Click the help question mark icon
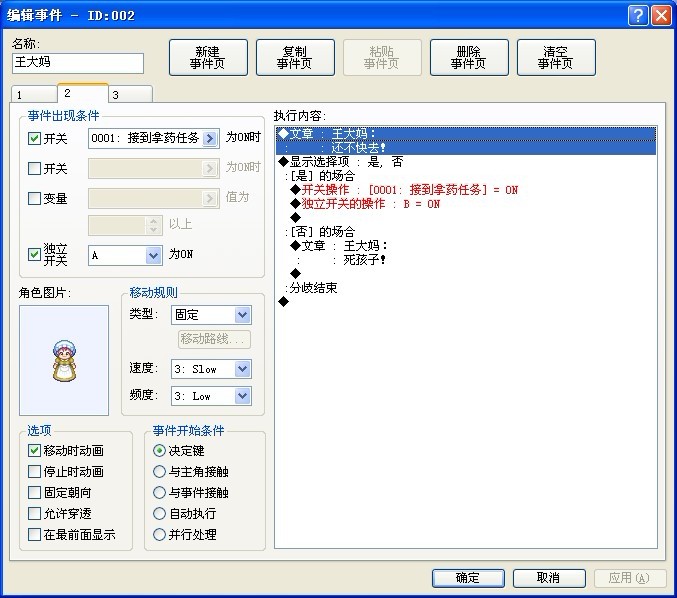 (638, 16)
